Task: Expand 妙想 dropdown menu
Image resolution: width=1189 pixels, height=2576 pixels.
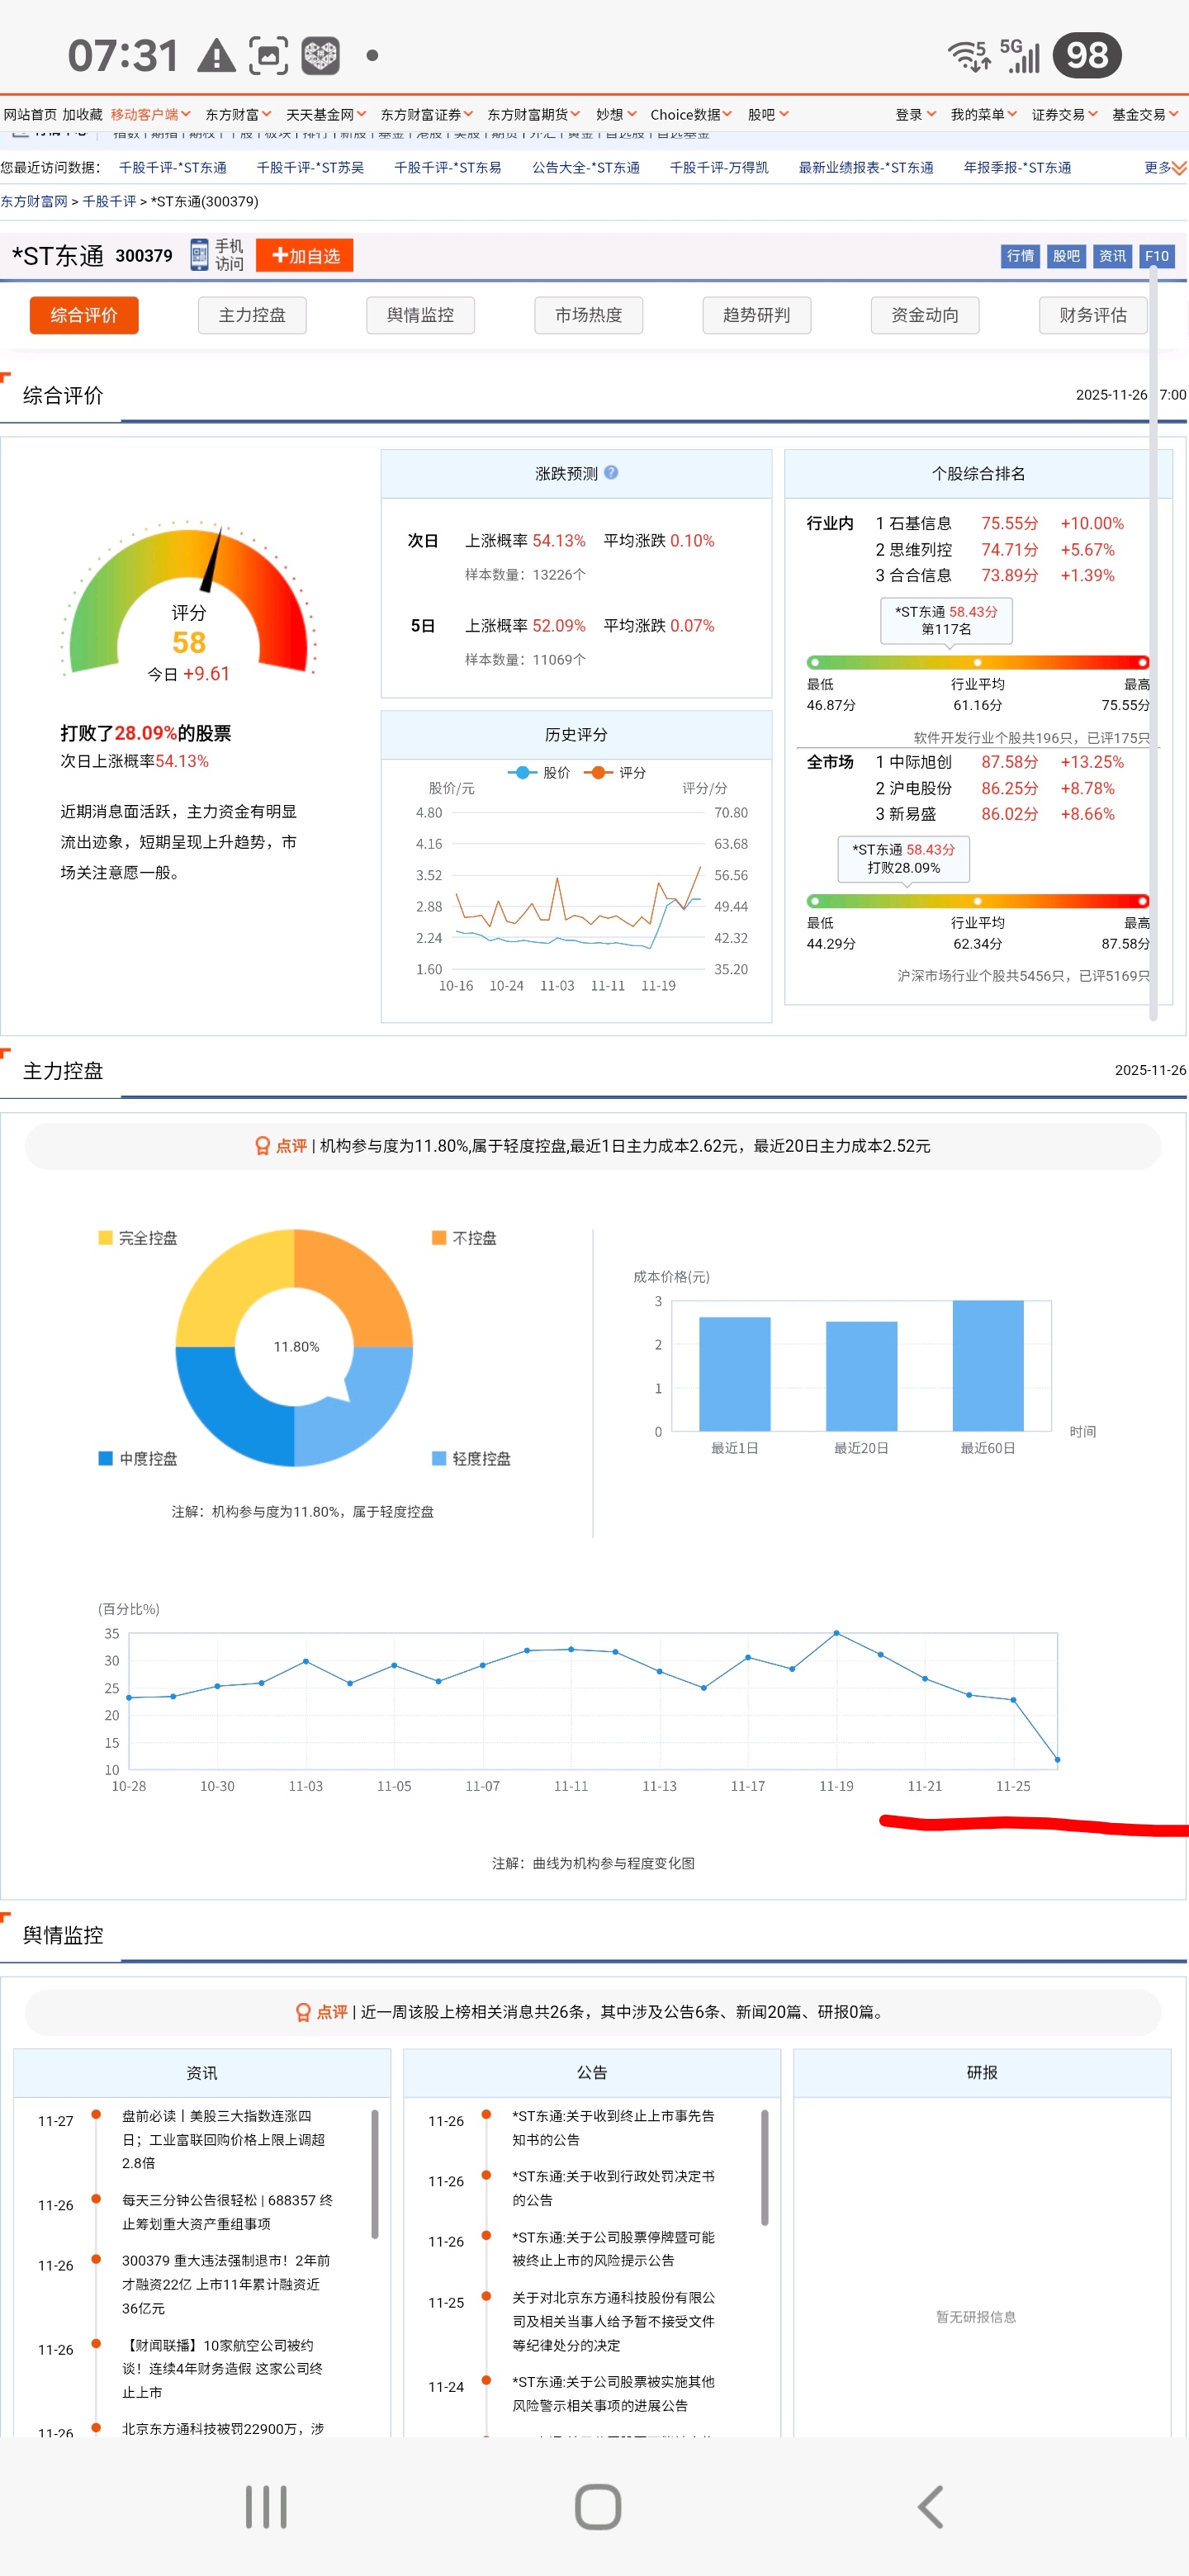Action: (616, 114)
